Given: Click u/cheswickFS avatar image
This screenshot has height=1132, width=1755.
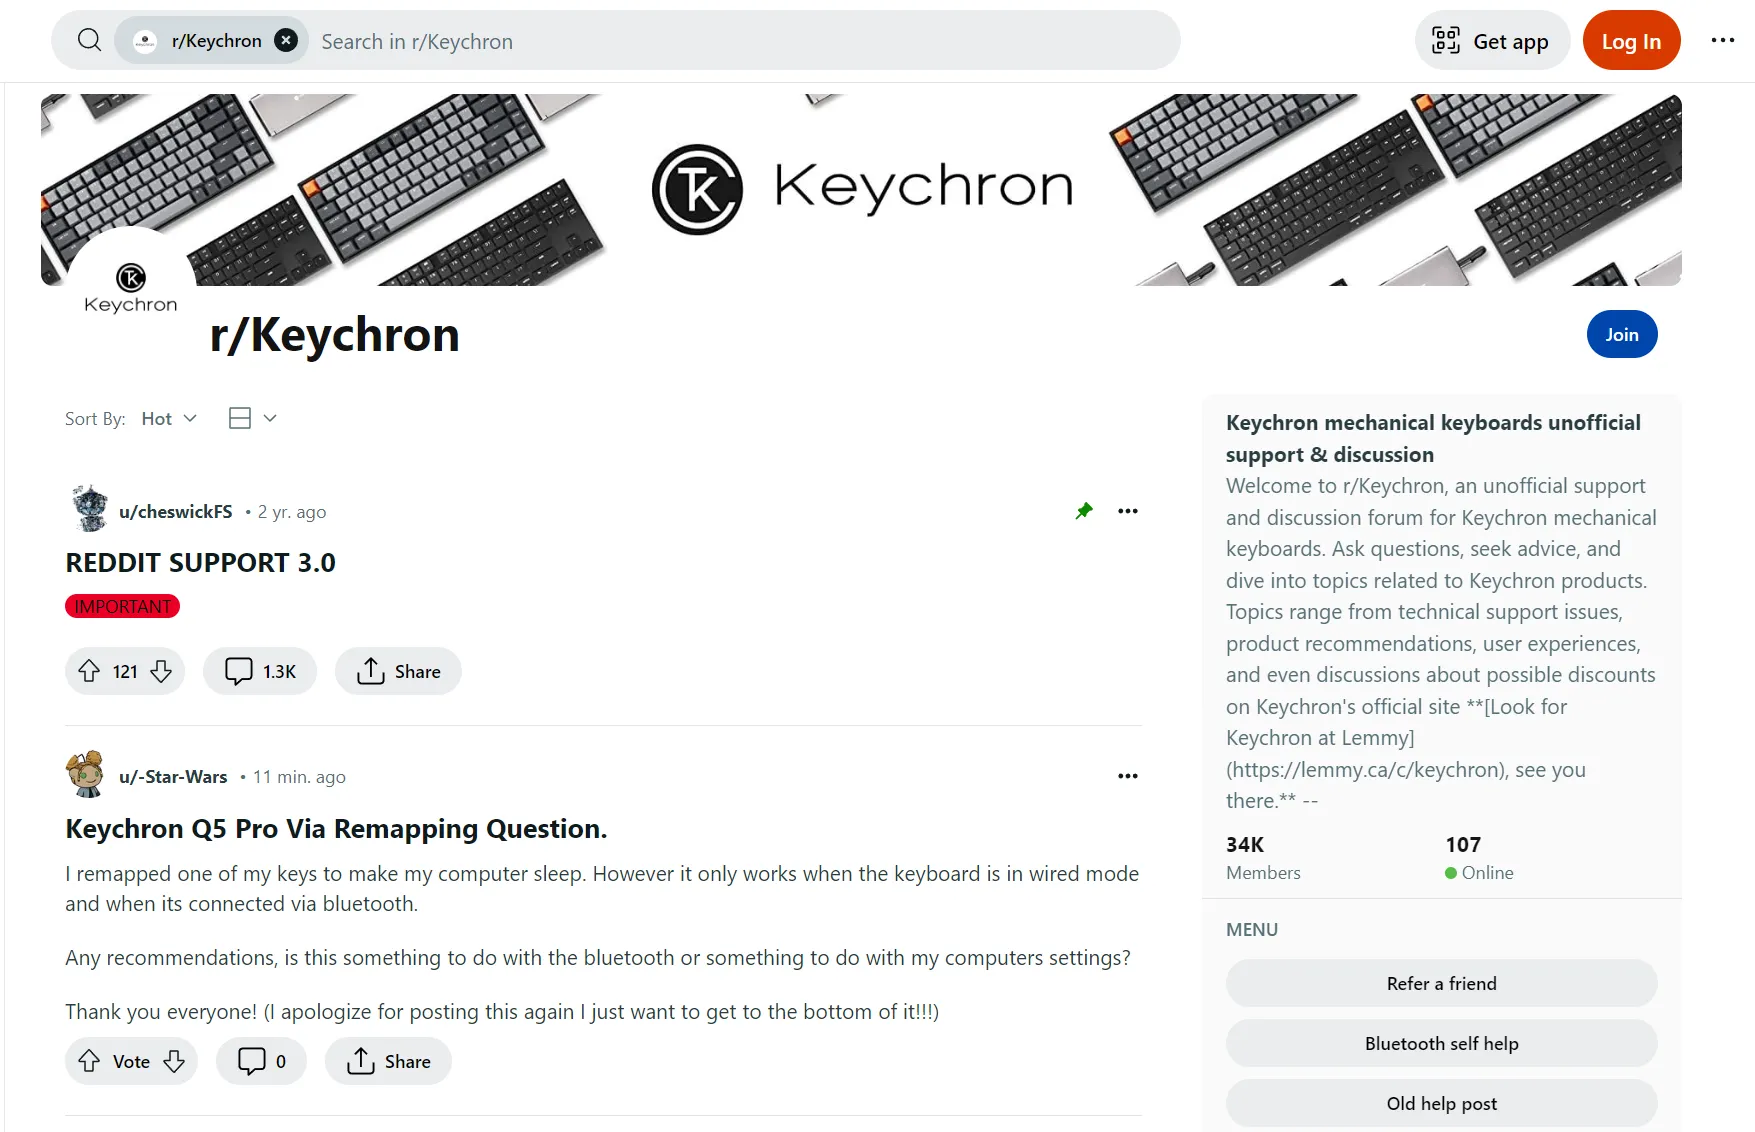Looking at the screenshot, I should pos(90,508).
